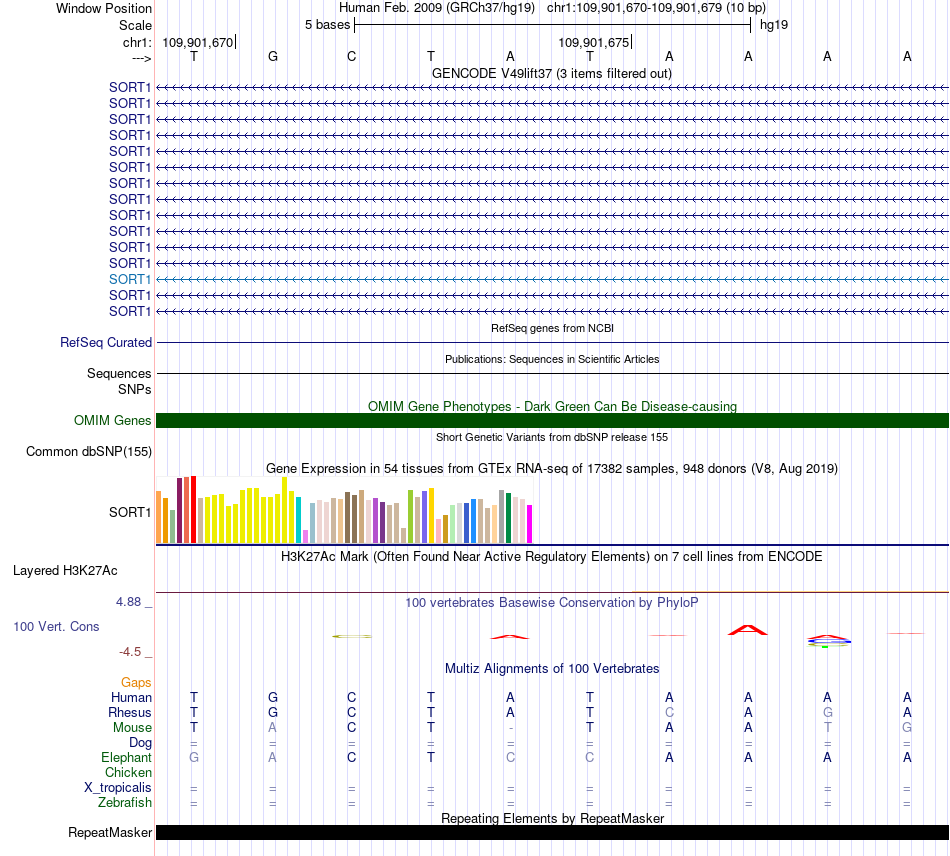Click the GENCODE V49lift37 track title
This screenshot has width=950, height=856.
click(552, 73)
